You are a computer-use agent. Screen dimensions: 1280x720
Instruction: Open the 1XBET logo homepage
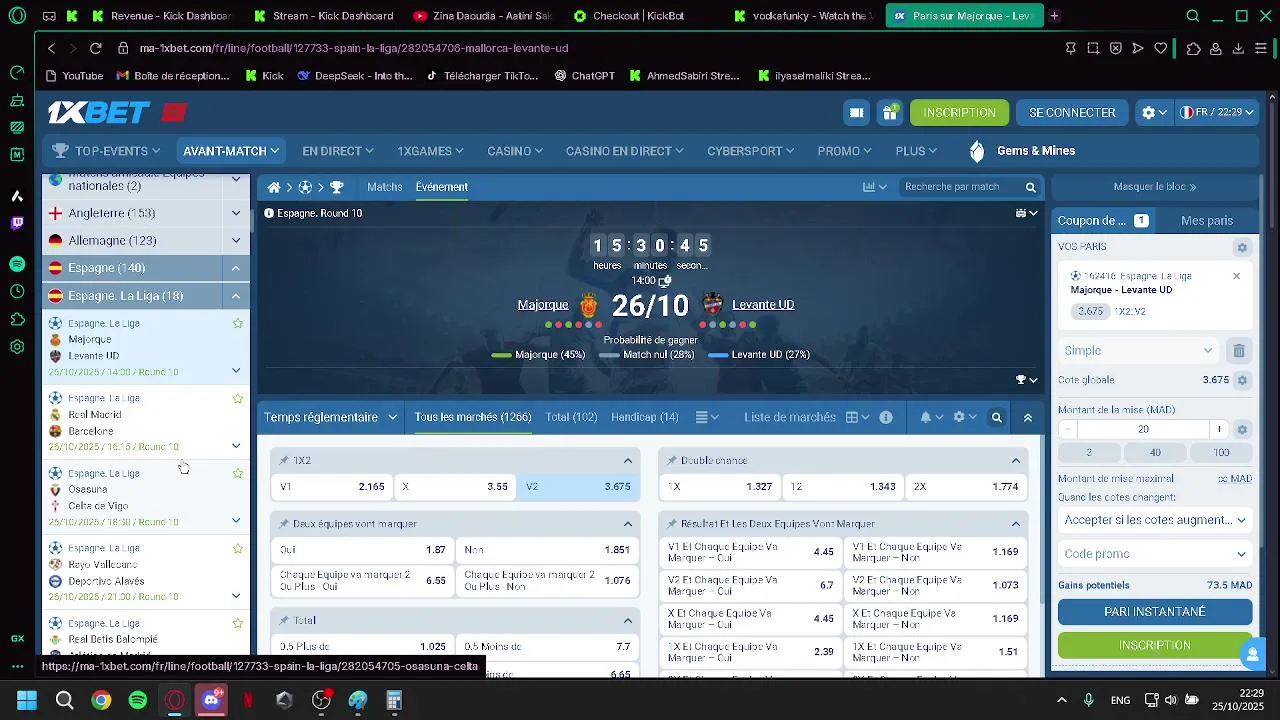click(x=99, y=112)
